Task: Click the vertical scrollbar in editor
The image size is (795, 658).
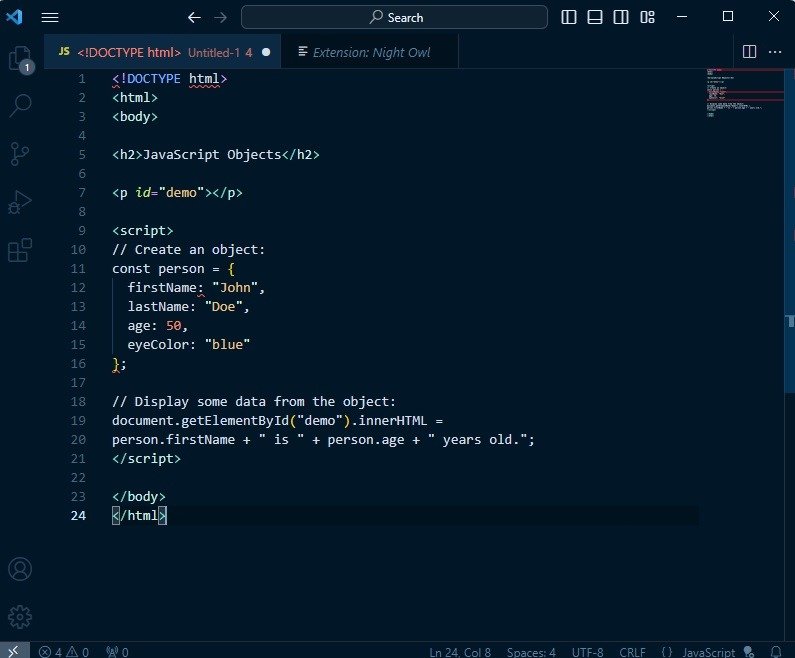Action: pos(790,231)
